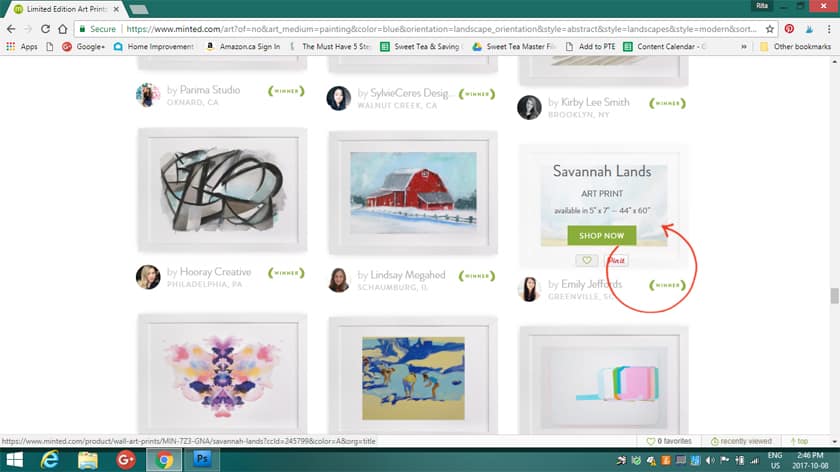Open the Add to PTE bookmark

click(590, 47)
